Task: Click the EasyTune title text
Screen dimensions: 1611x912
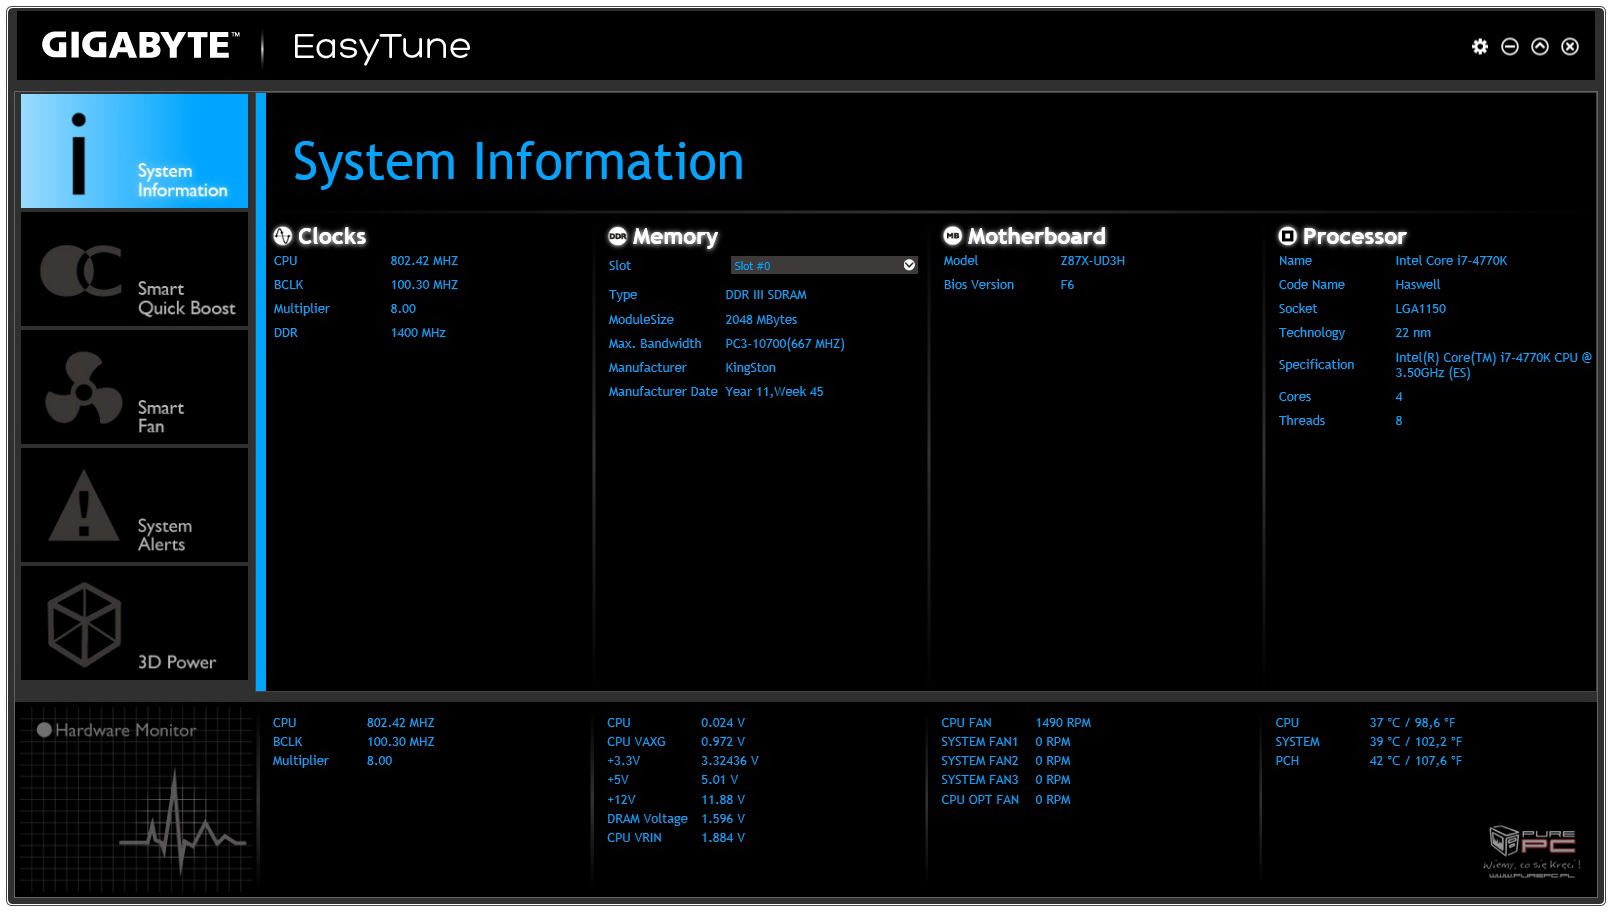Action: [x=381, y=47]
